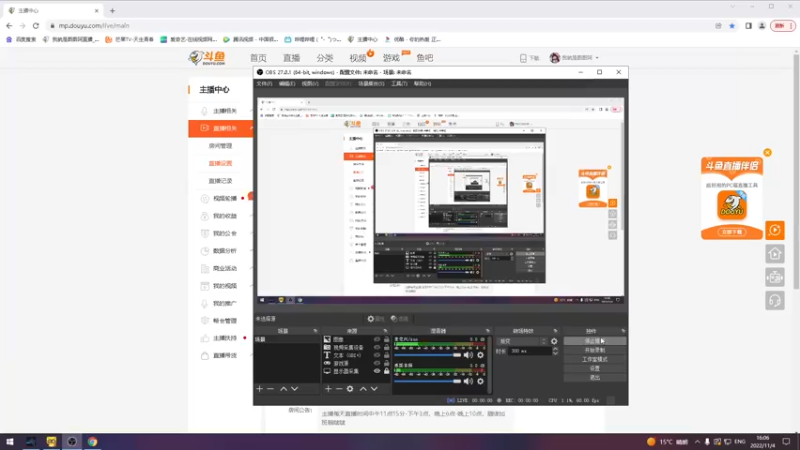The image size is (800, 450).
Task: Add a new source with the plus icon
Action: coord(328,389)
